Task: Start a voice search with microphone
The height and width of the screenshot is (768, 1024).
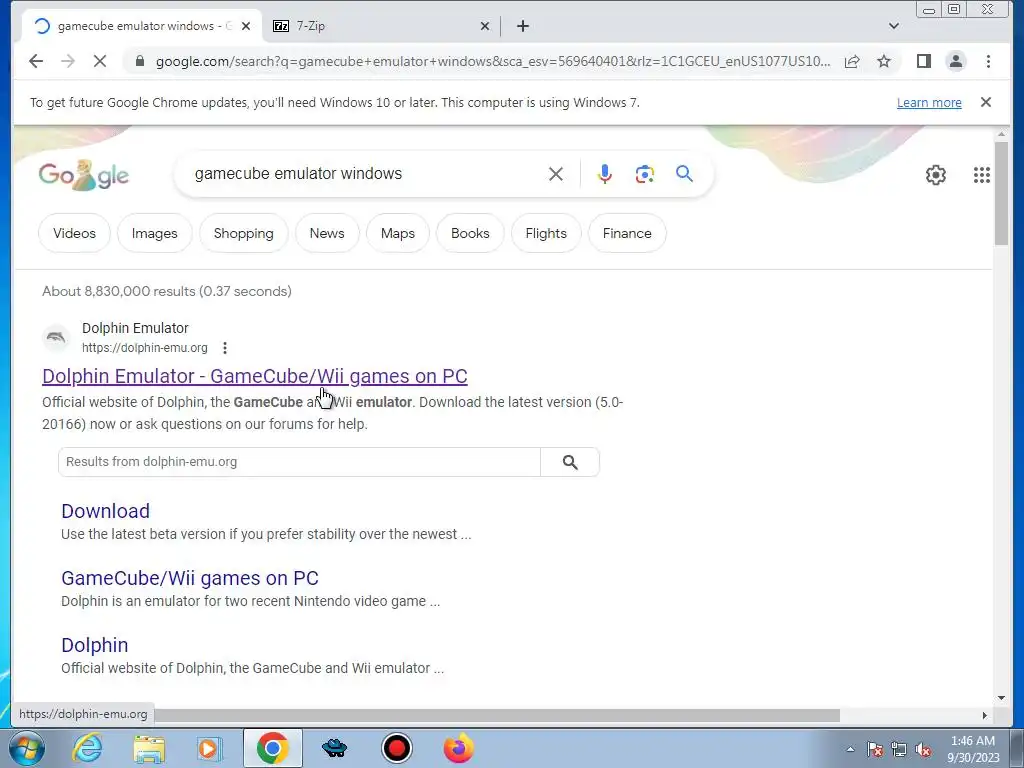Action: (605, 174)
